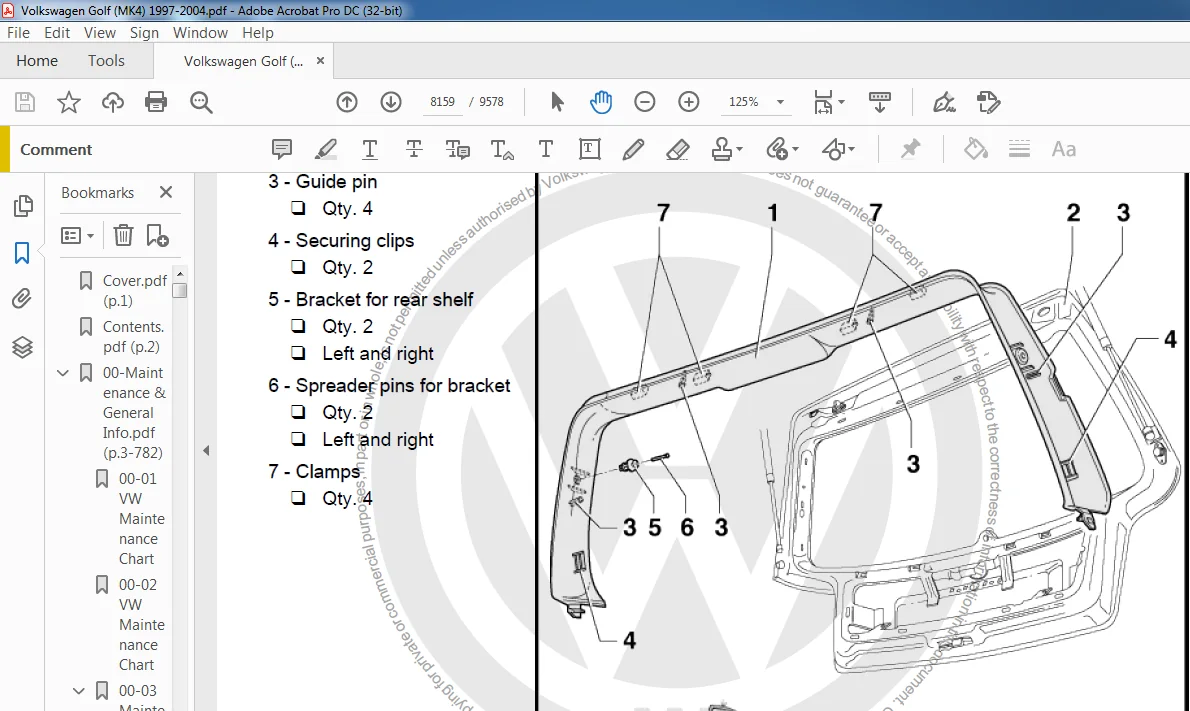This screenshot has width=1190, height=711.
Task: Open the zoom level dropdown arrow
Action: pos(779,102)
